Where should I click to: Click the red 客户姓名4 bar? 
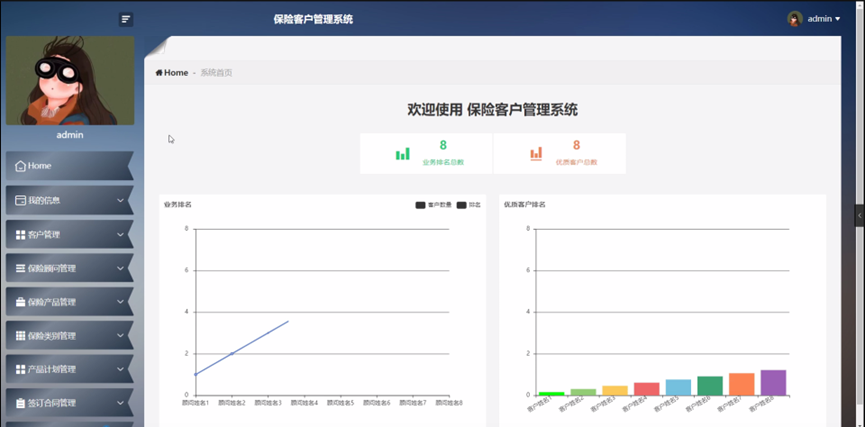click(647, 389)
